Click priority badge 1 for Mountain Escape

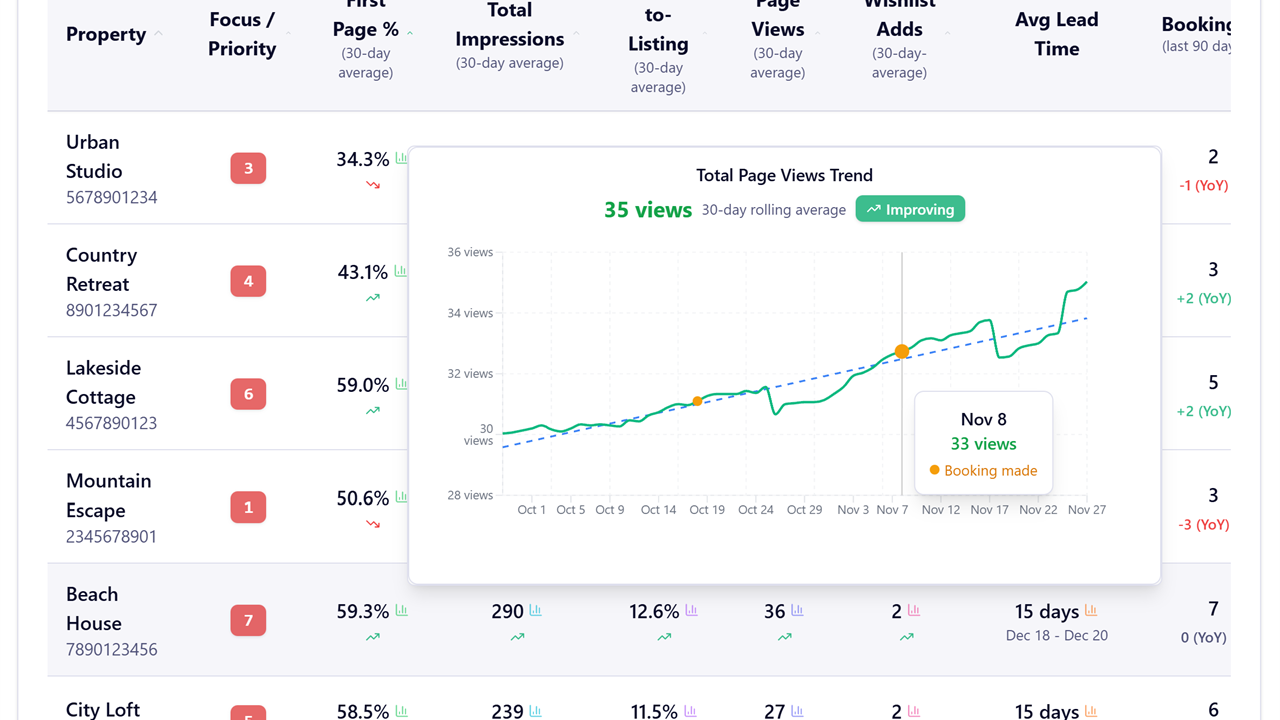point(248,507)
